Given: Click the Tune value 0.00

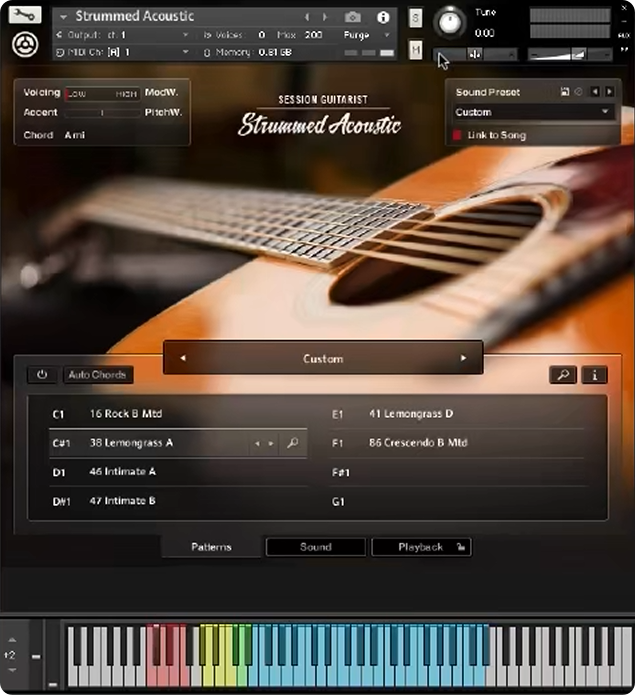Looking at the screenshot, I should coord(484,33).
